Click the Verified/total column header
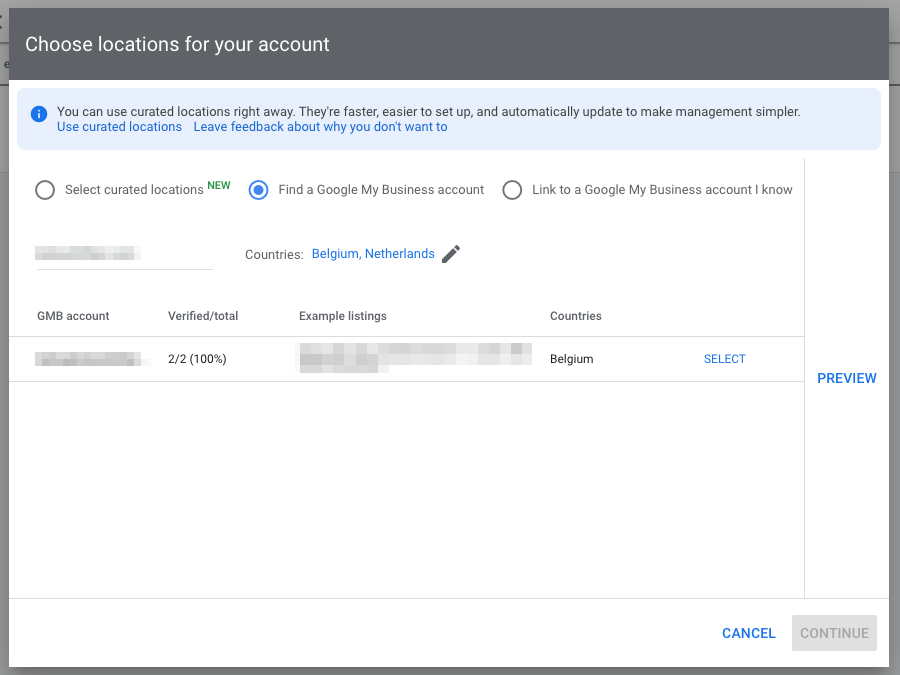 tap(203, 316)
